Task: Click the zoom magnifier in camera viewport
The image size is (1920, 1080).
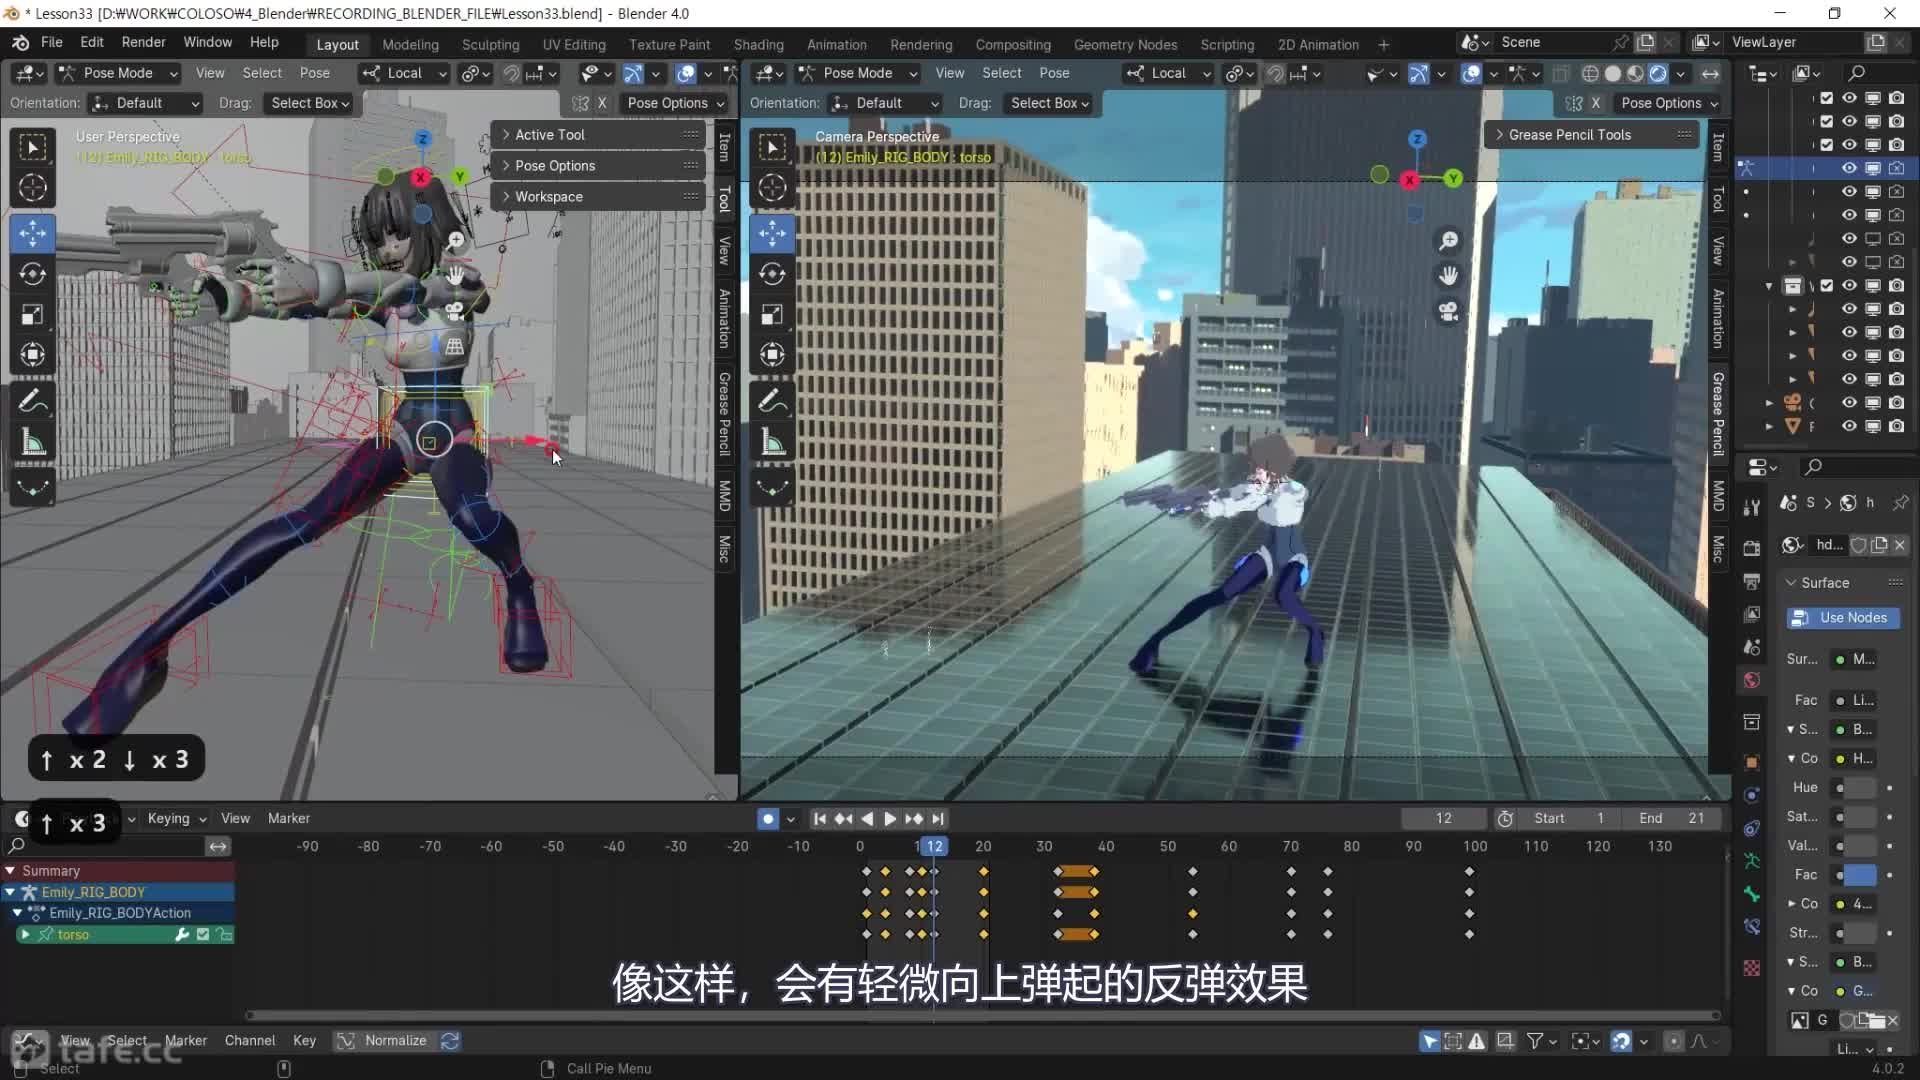Action: coord(1448,241)
